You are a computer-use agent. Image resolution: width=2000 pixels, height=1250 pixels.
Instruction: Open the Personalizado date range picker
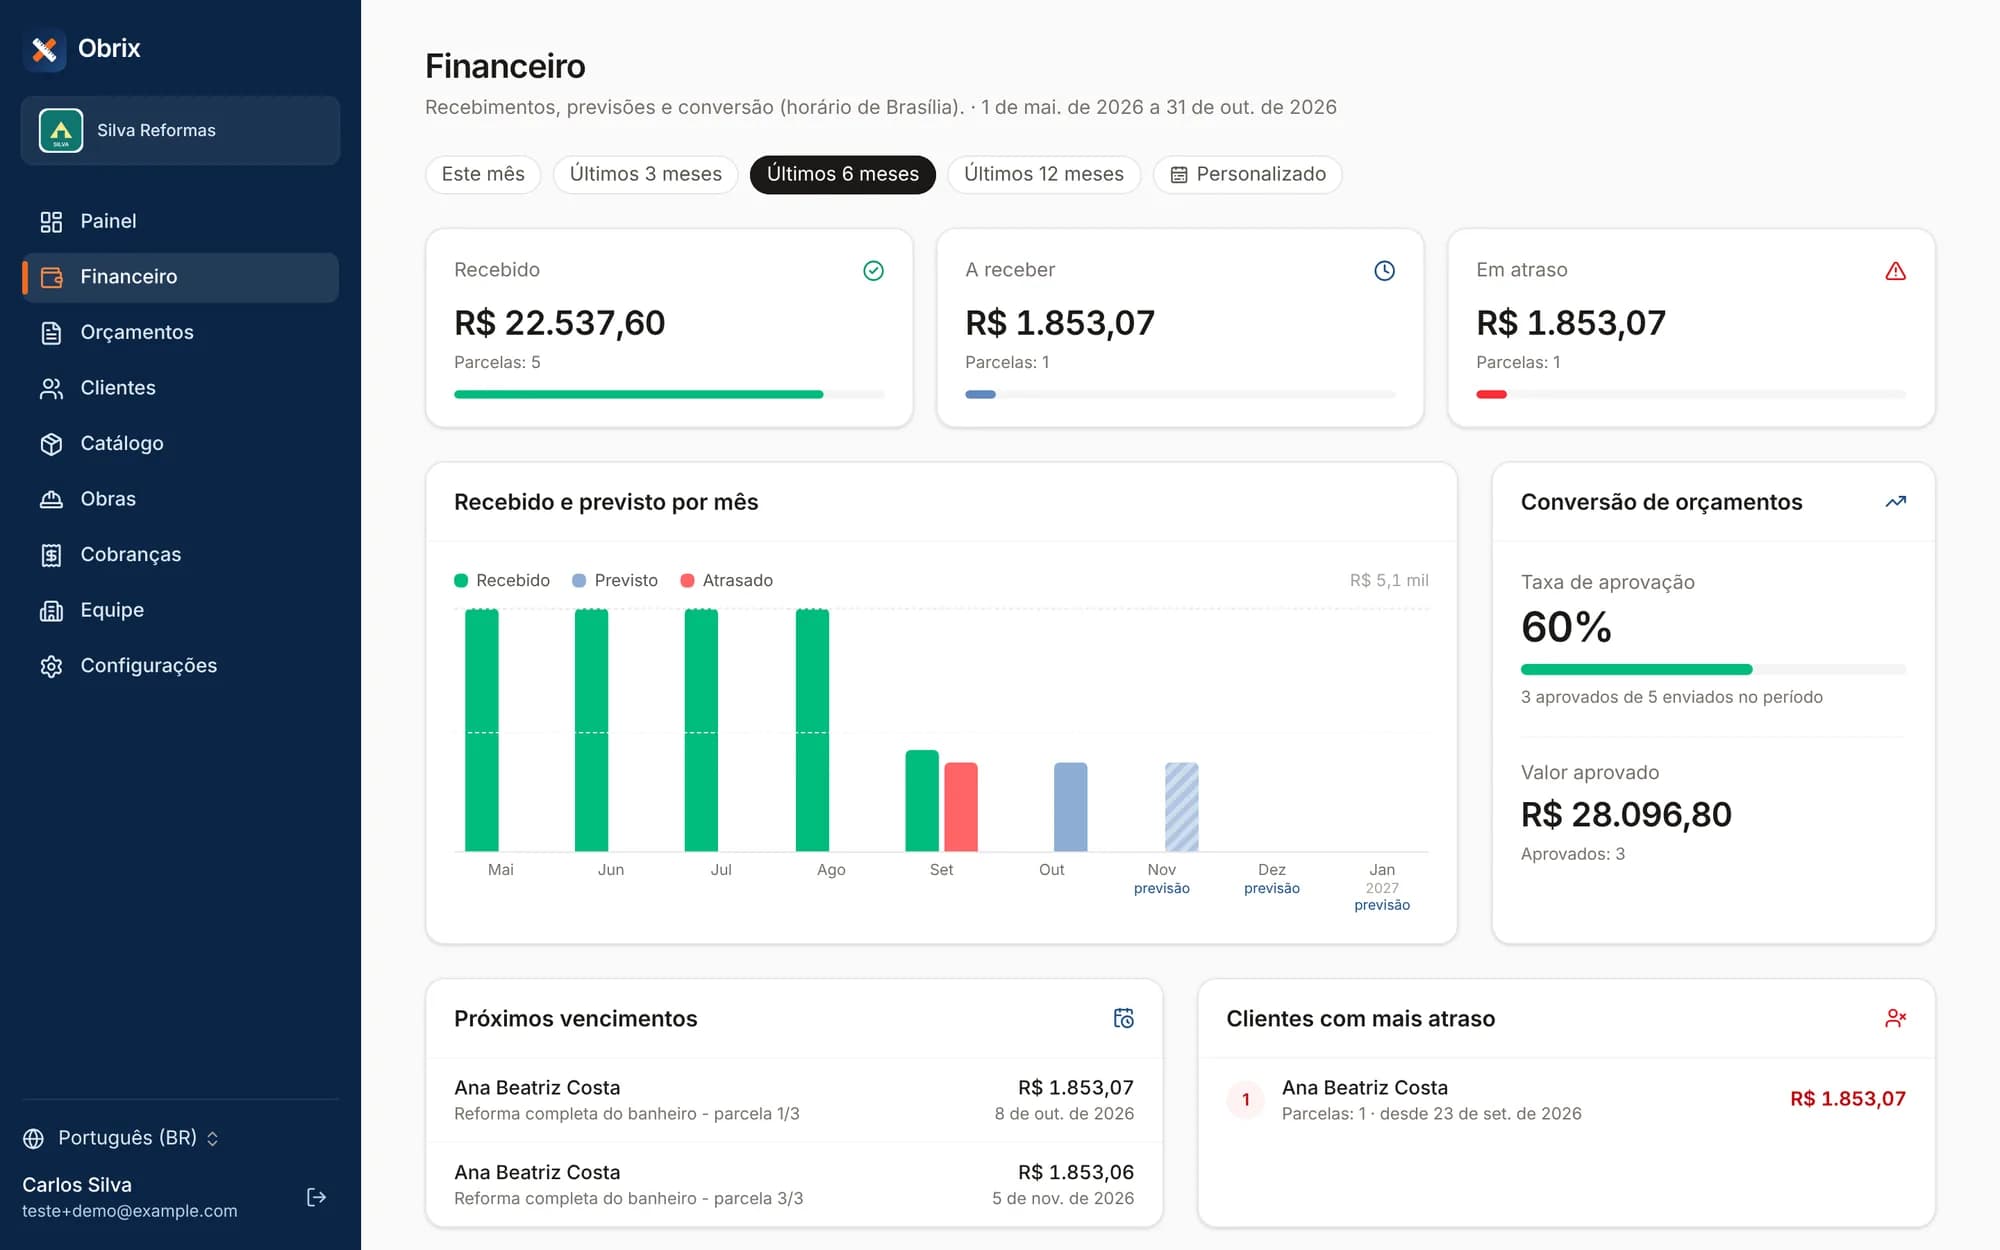click(1247, 174)
